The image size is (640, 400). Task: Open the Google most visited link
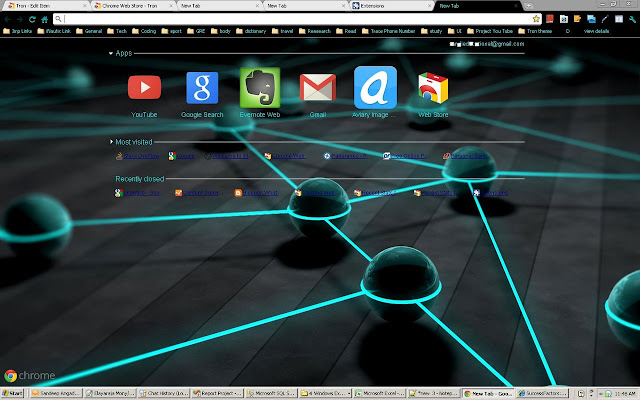click(x=182, y=156)
